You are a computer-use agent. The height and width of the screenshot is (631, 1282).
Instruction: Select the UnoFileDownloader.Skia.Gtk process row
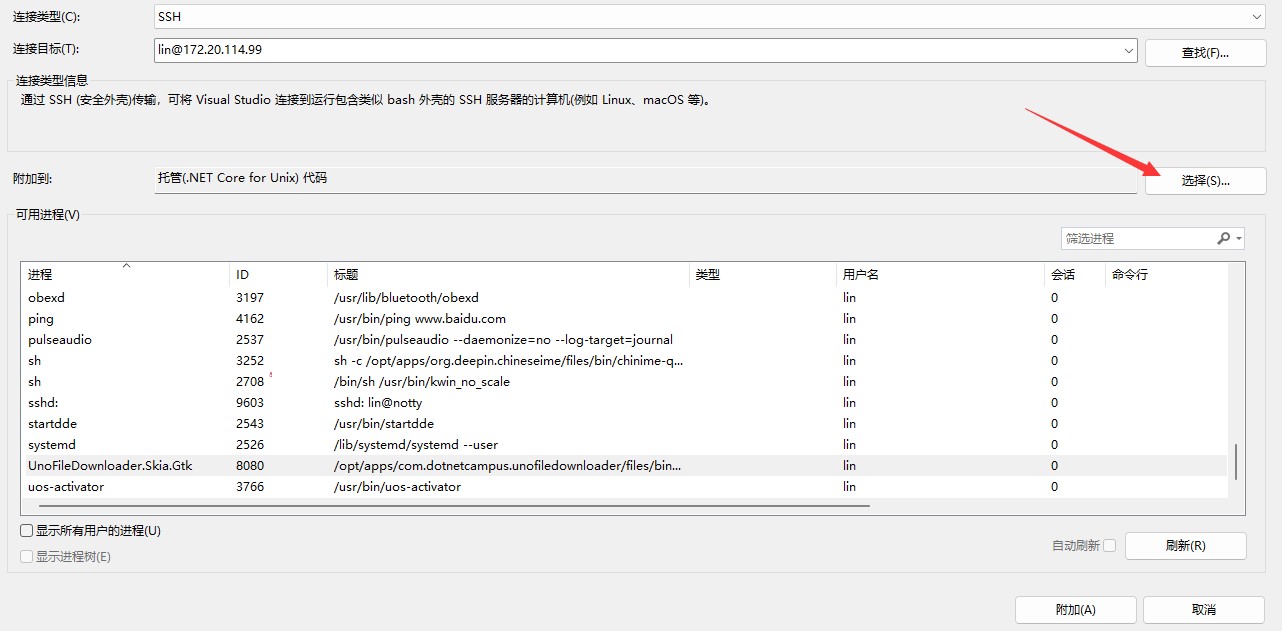[400, 465]
